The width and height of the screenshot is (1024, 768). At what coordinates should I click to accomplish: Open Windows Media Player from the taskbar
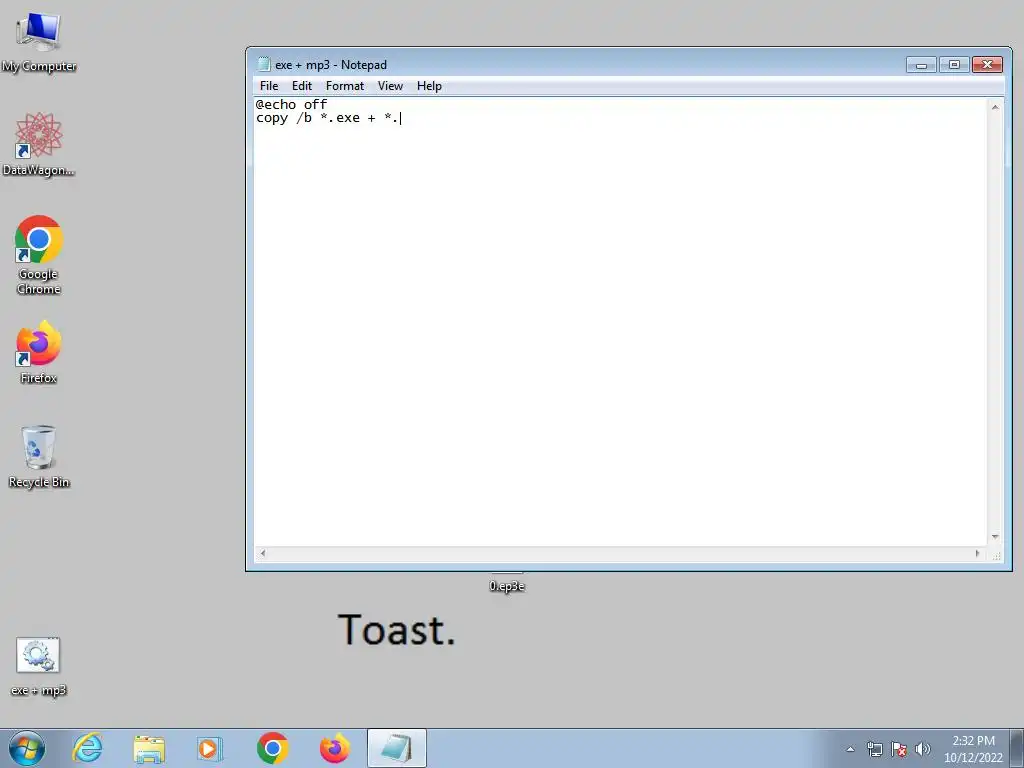click(x=210, y=748)
